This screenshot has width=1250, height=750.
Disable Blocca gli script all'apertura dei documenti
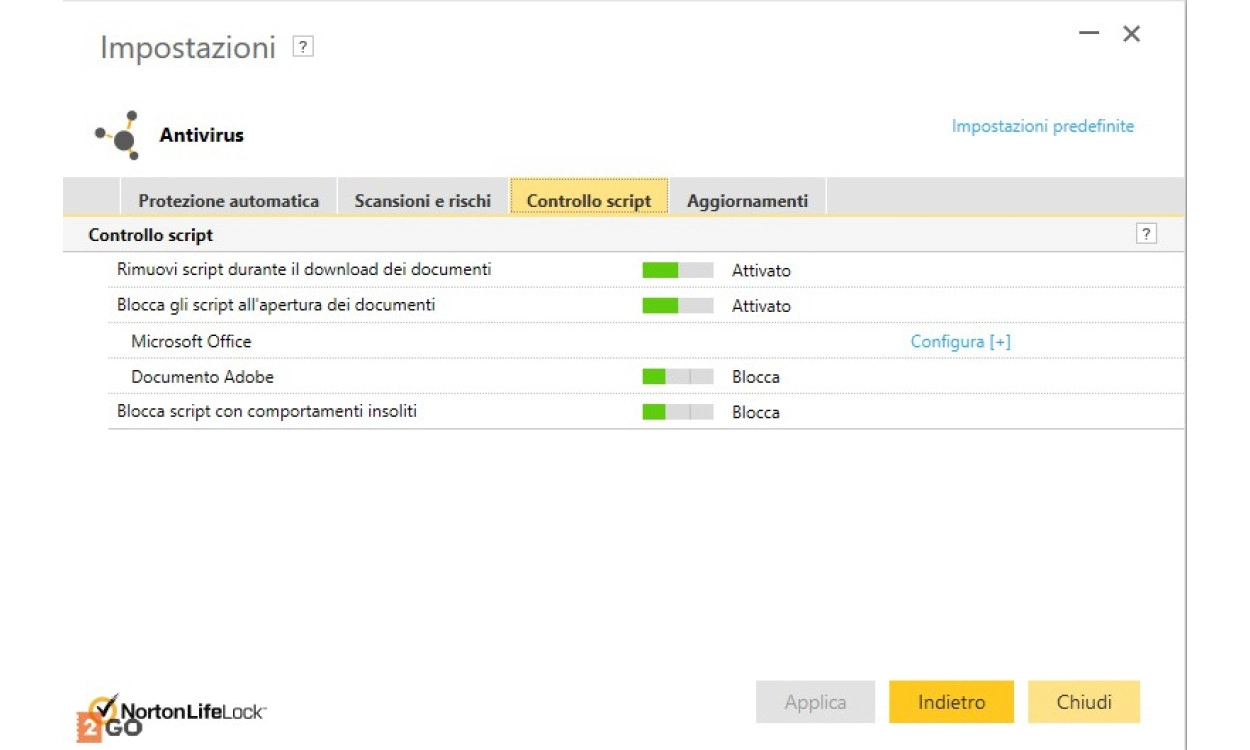[677, 306]
